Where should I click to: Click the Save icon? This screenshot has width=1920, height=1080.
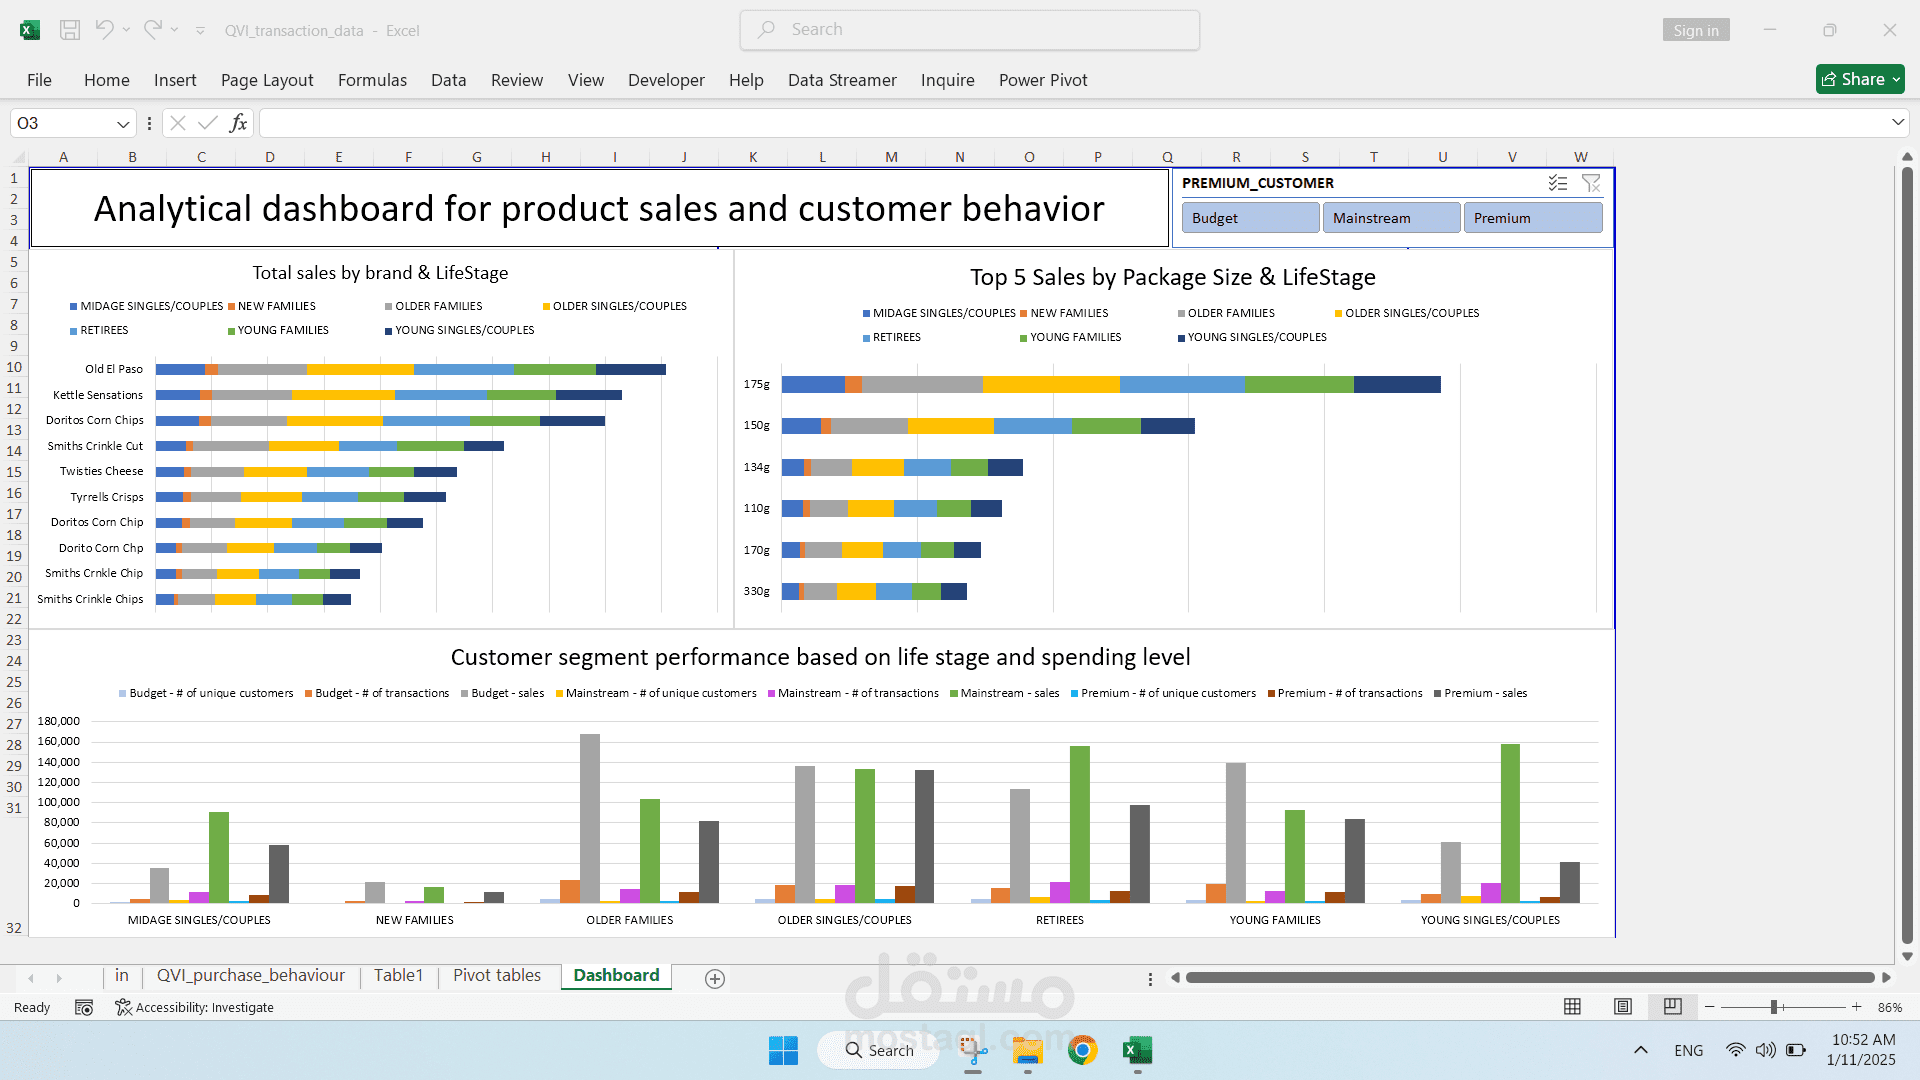69,30
